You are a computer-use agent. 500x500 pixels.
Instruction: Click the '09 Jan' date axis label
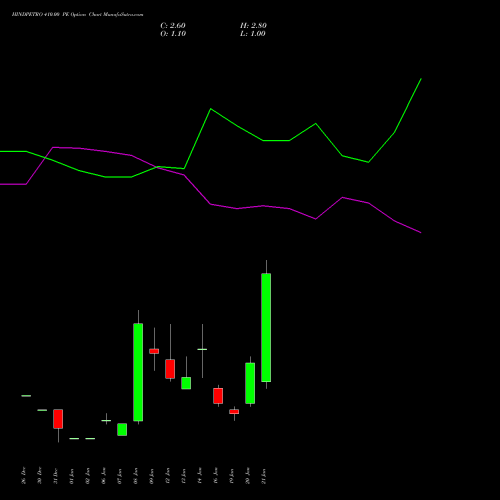pos(152,476)
